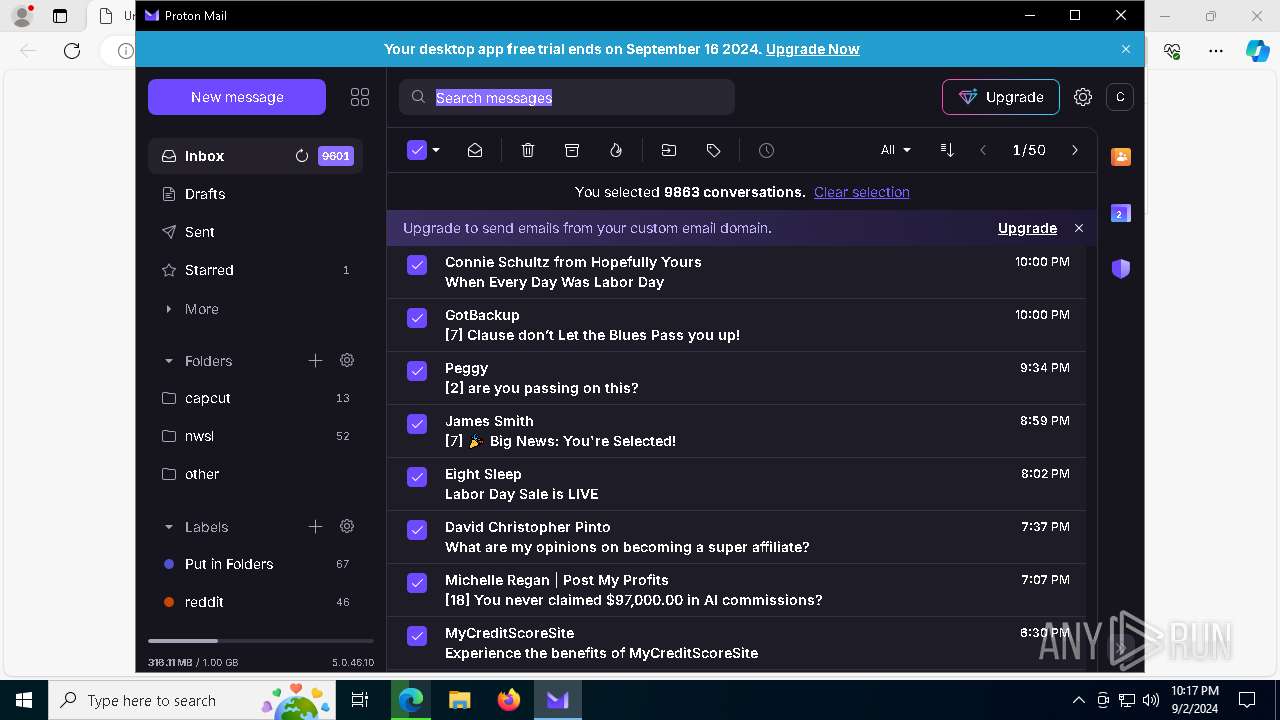Compose with the New message button

(x=237, y=97)
